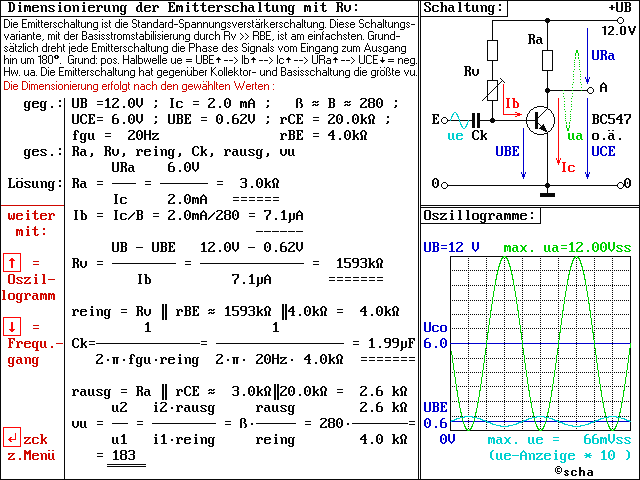
Task: Click the up-arrow key icon for Oszillogramm
Action: click(12, 263)
